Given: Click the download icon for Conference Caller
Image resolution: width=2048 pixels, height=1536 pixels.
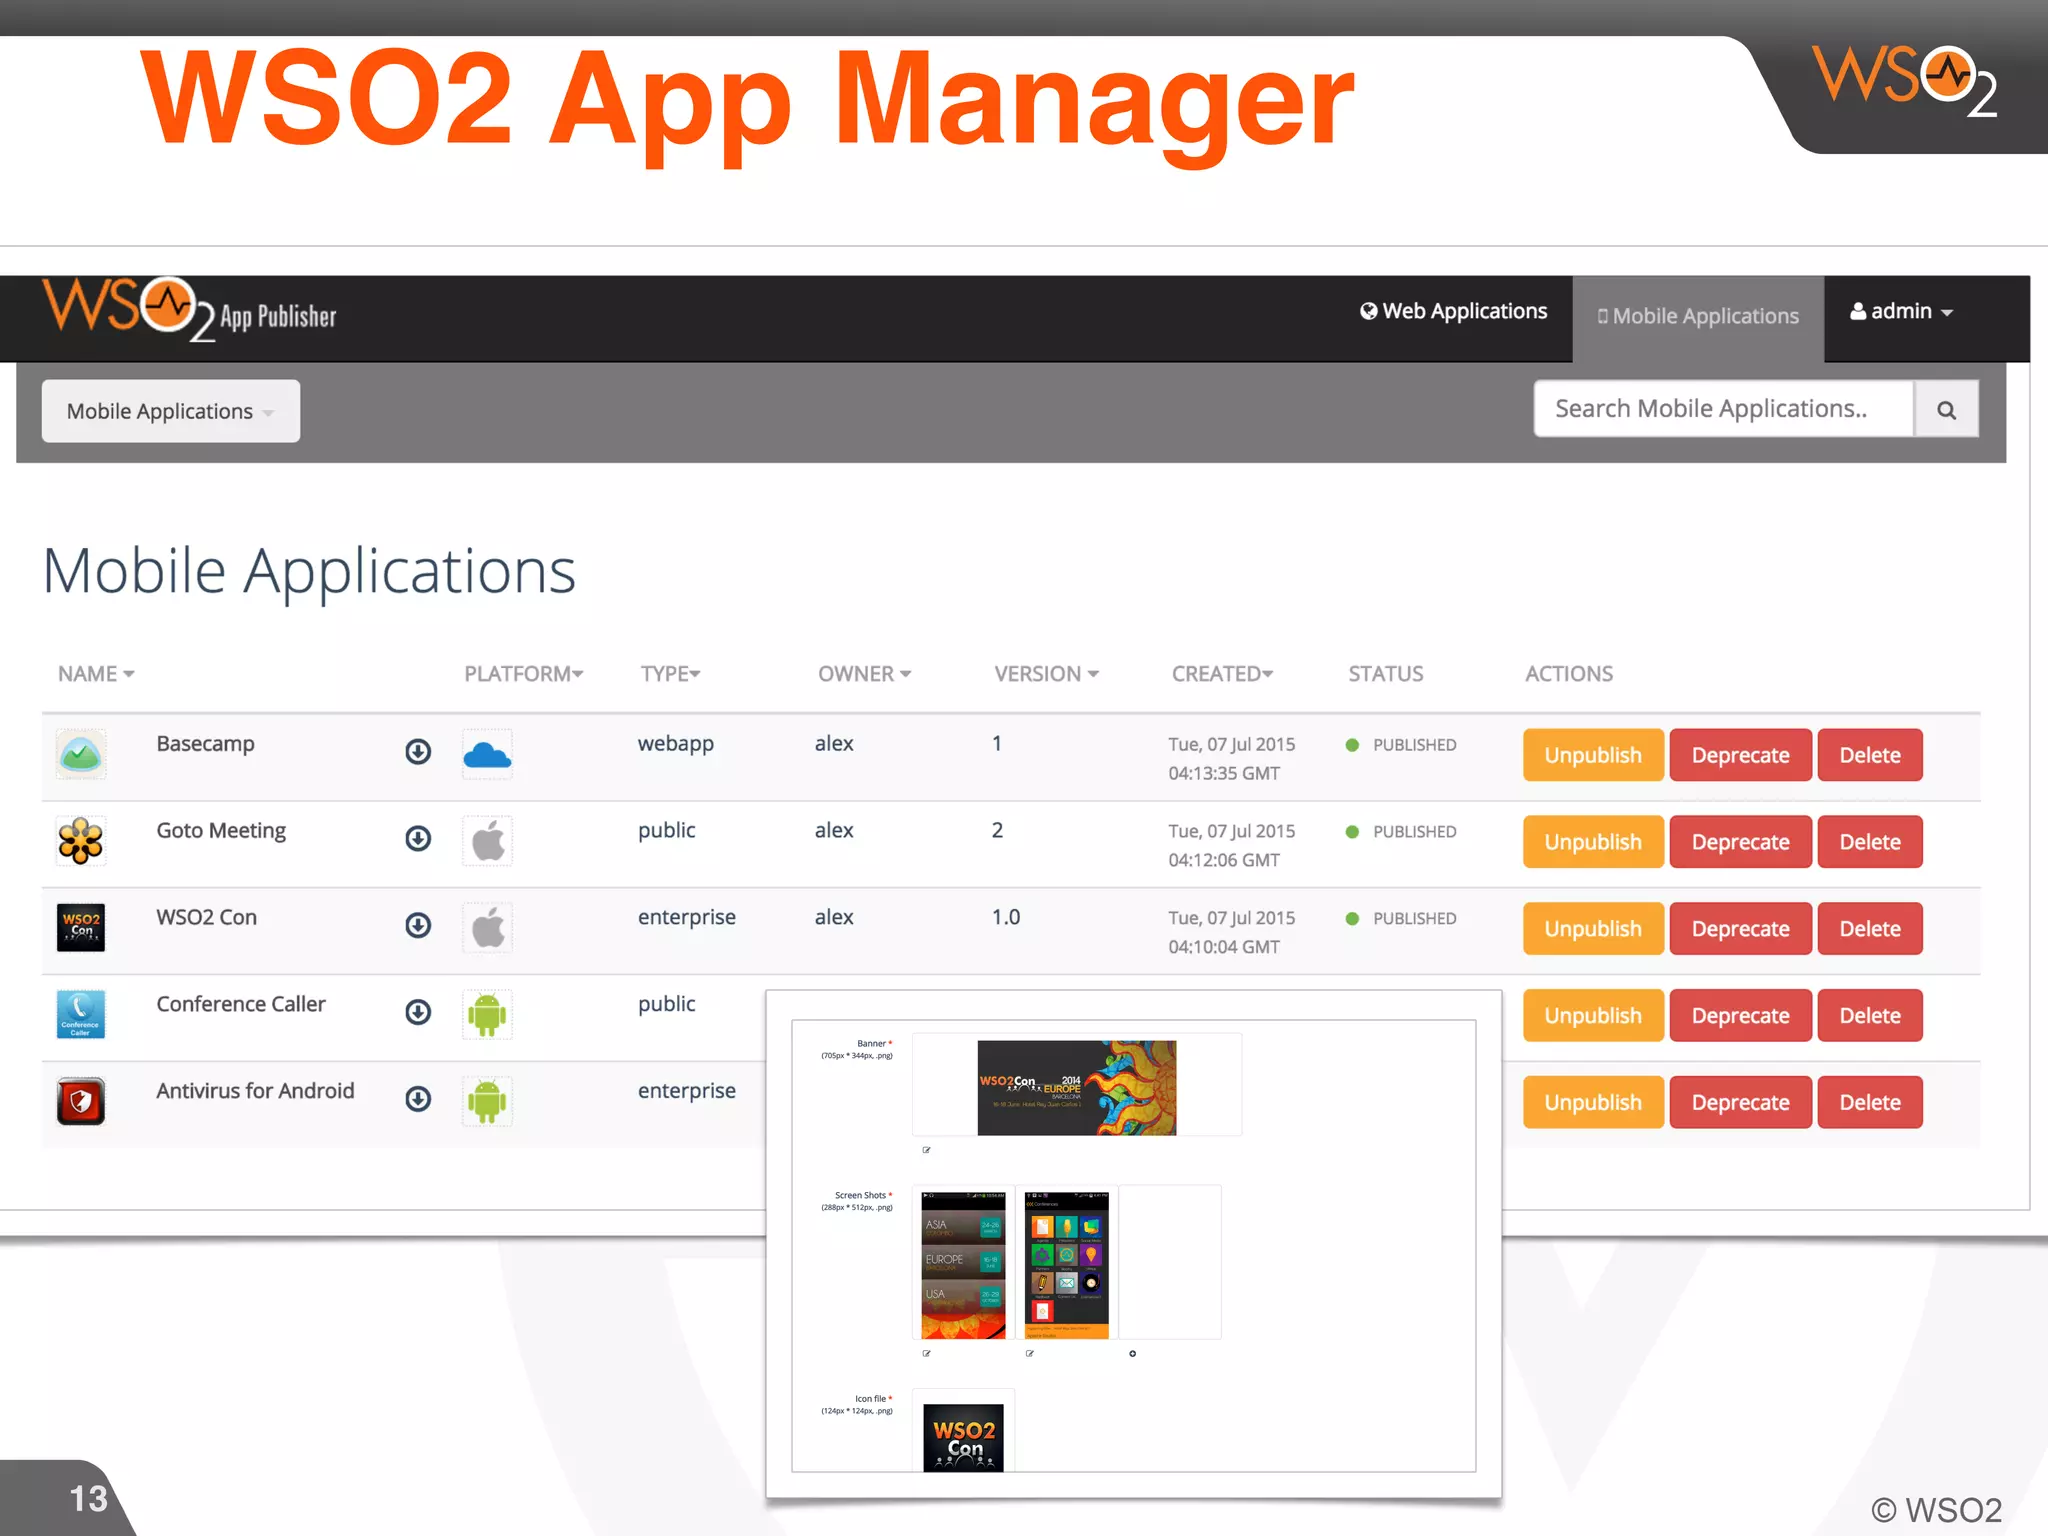Looking at the screenshot, I should (418, 1012).
